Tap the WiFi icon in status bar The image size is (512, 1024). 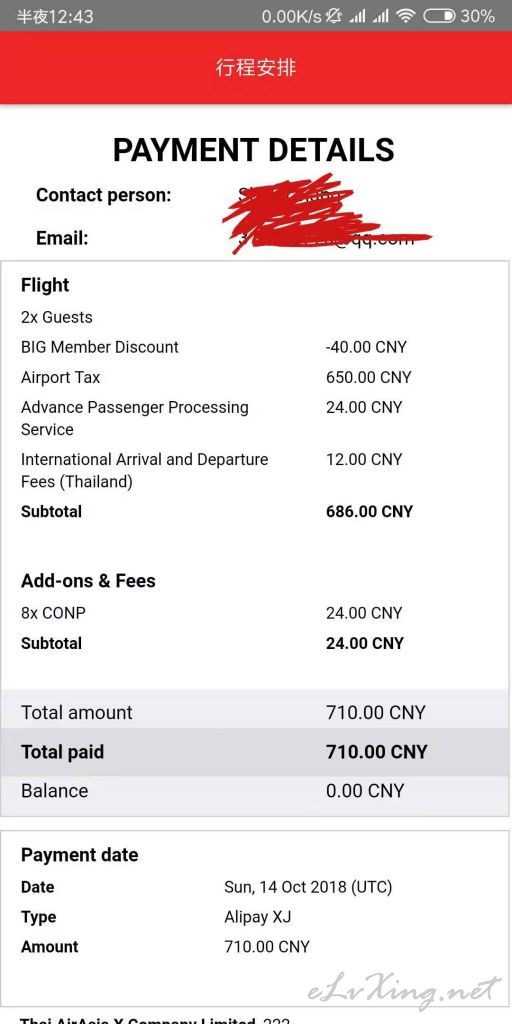(406, 16)
